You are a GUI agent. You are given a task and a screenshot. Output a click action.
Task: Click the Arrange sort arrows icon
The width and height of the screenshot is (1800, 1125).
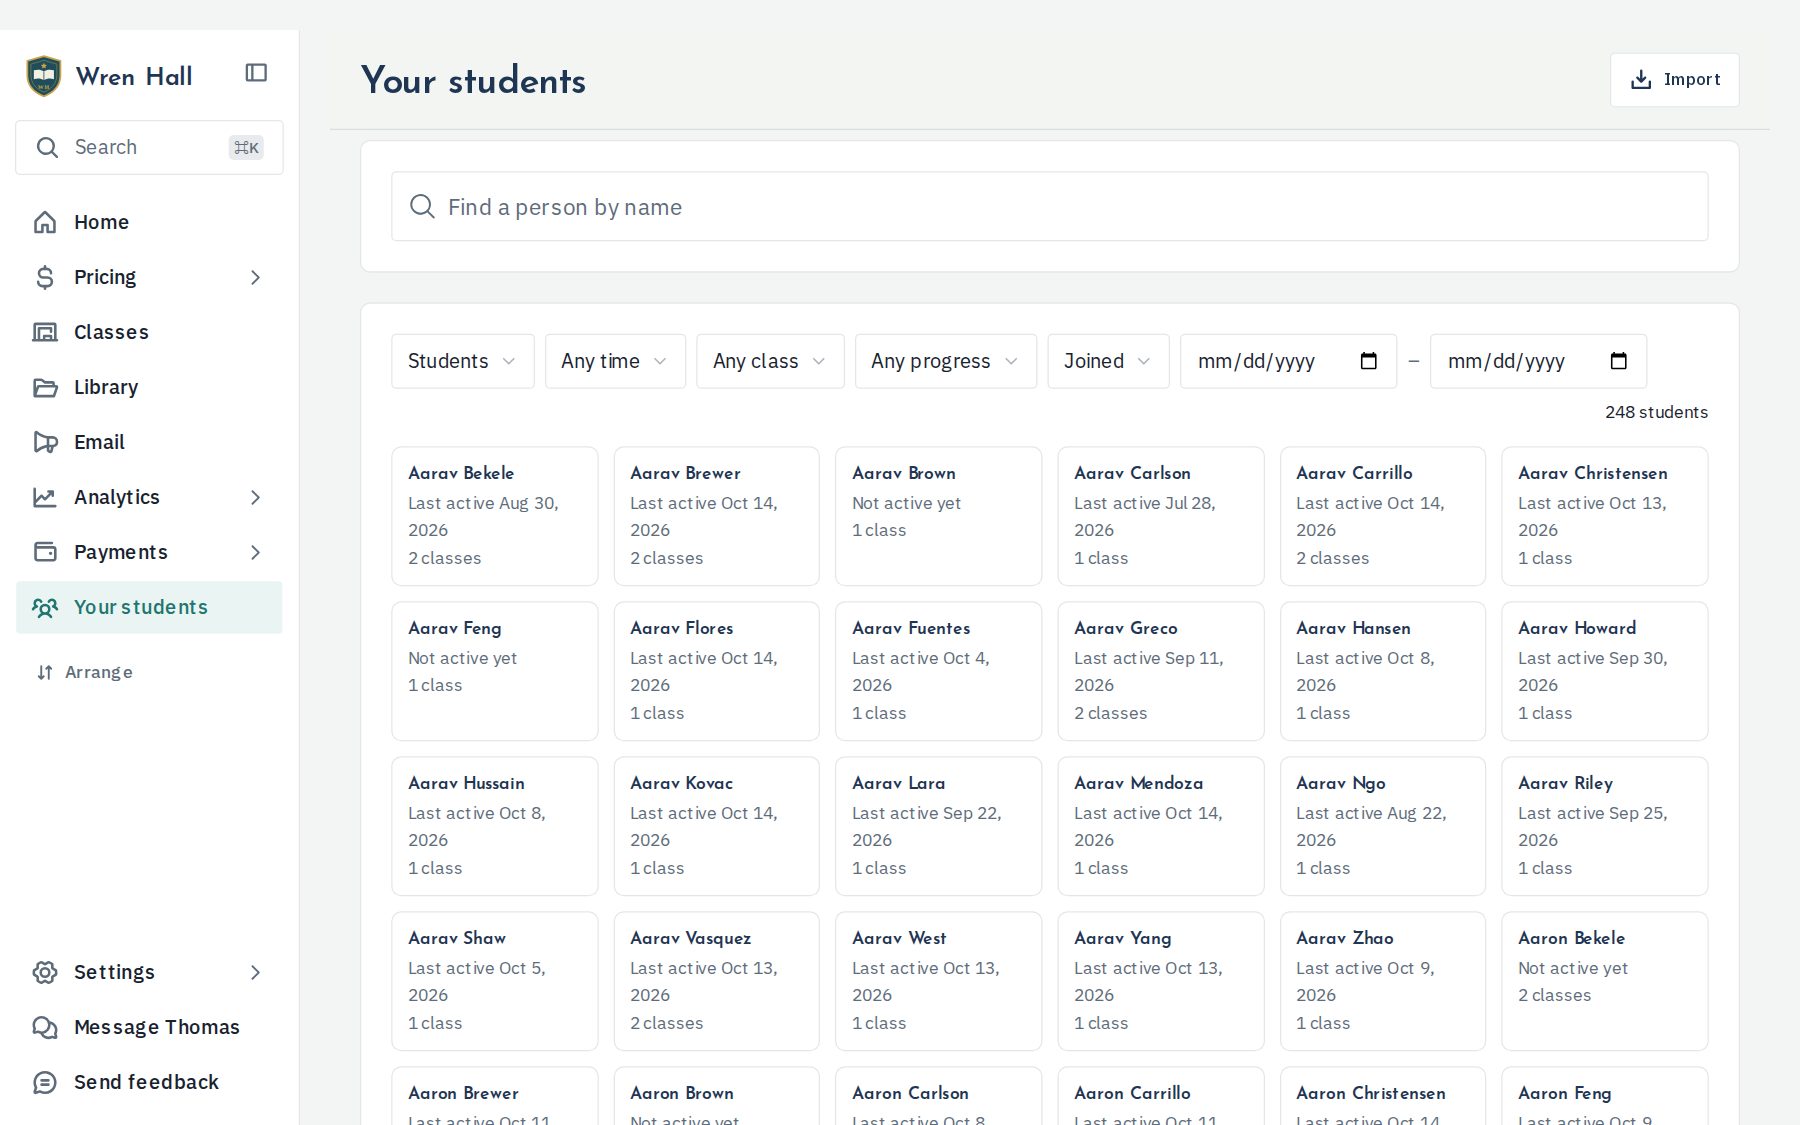point(45,672)
